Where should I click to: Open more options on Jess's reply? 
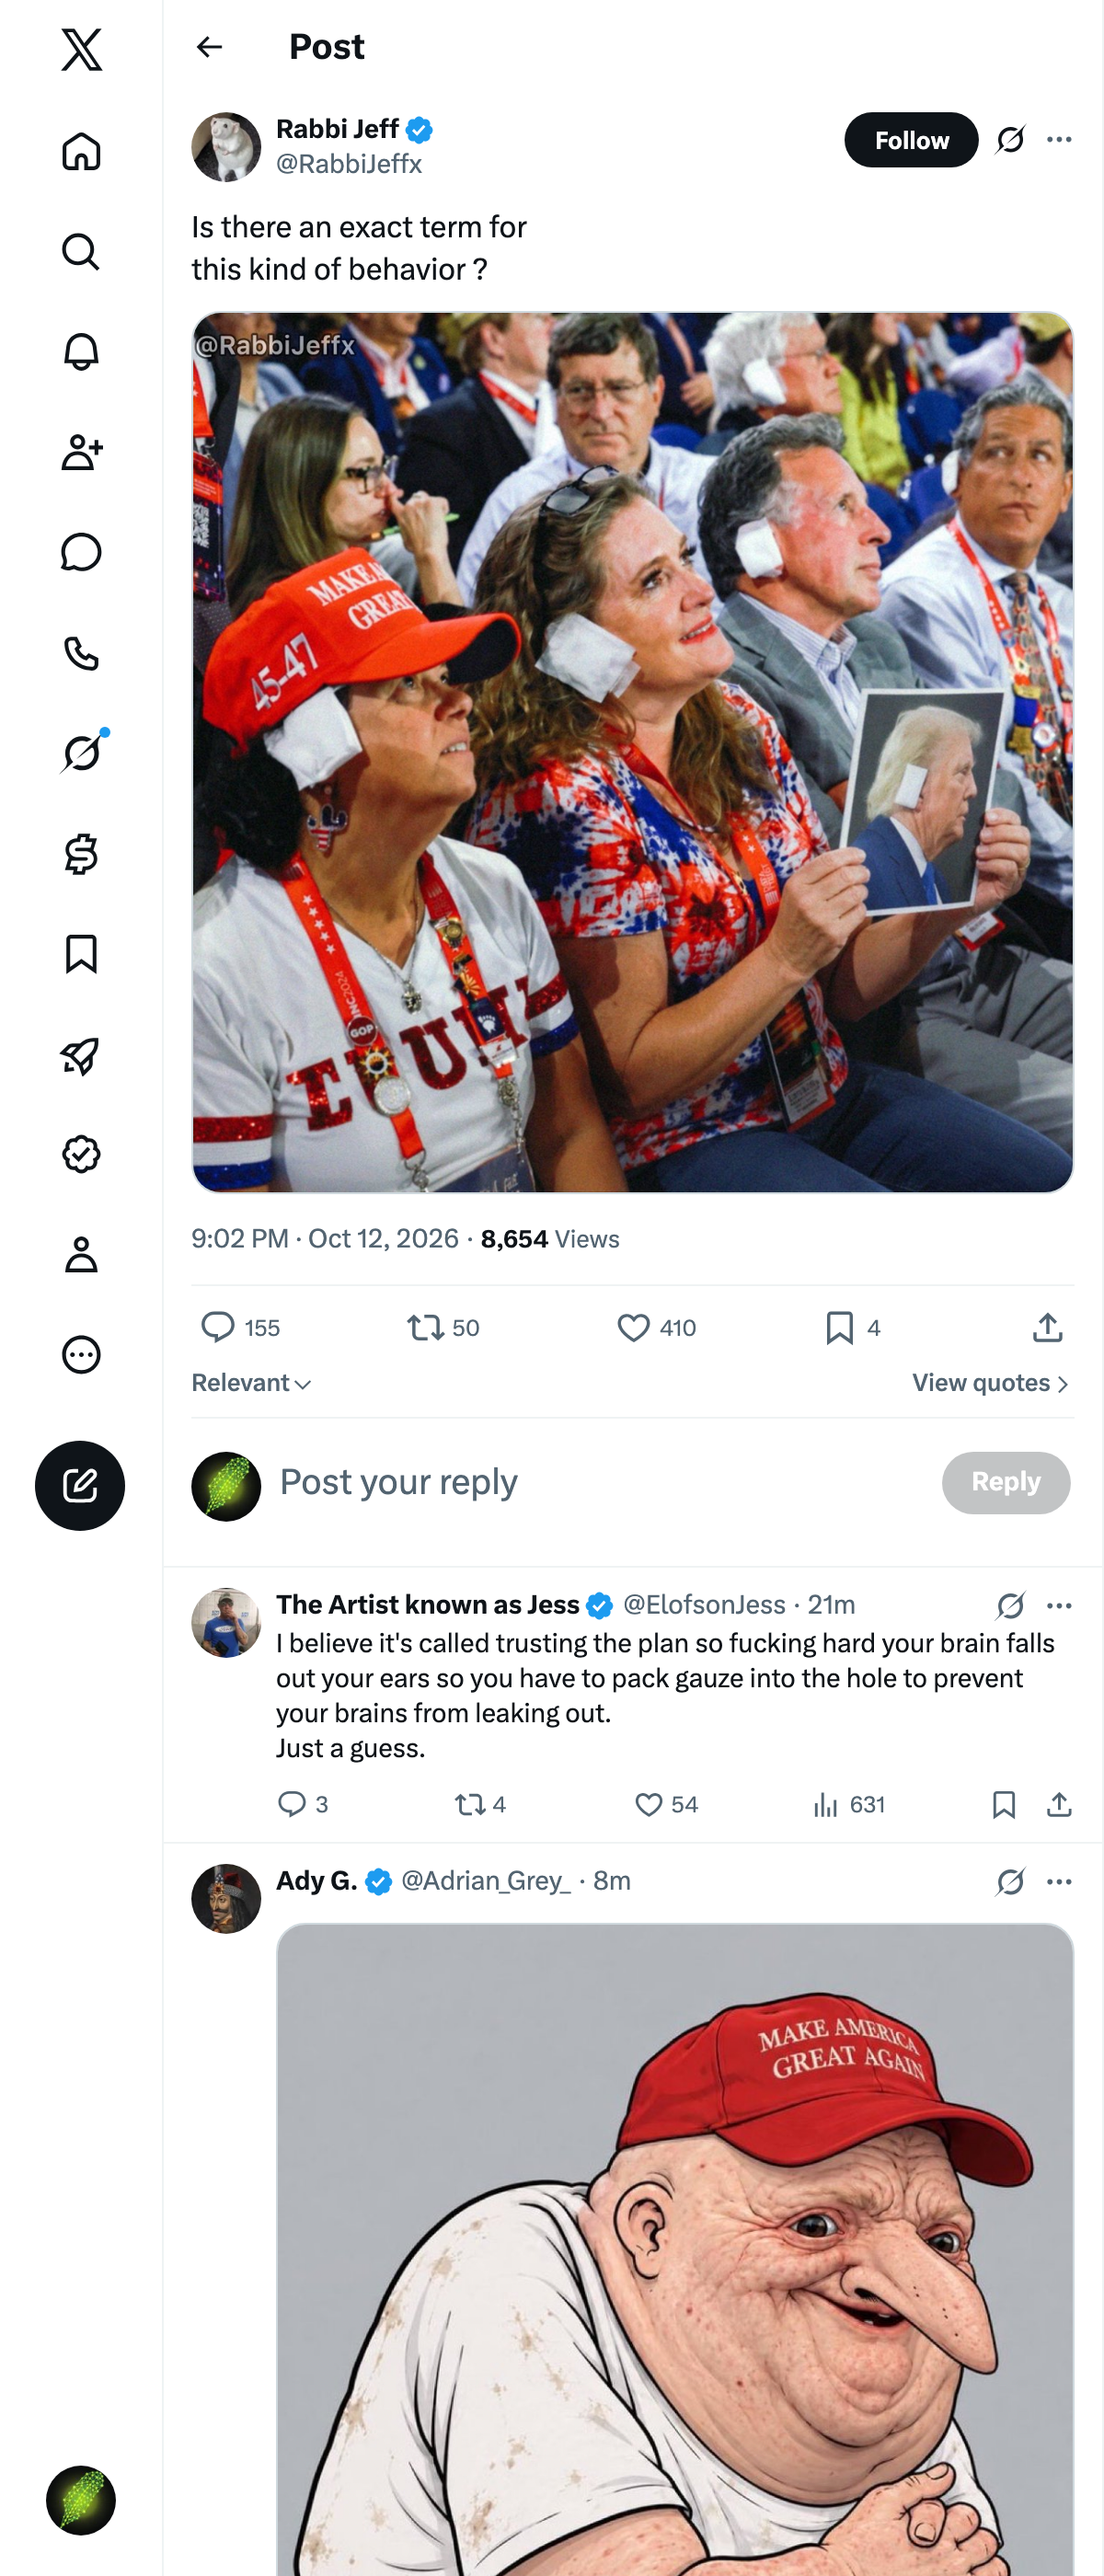click(1059, 1605)
